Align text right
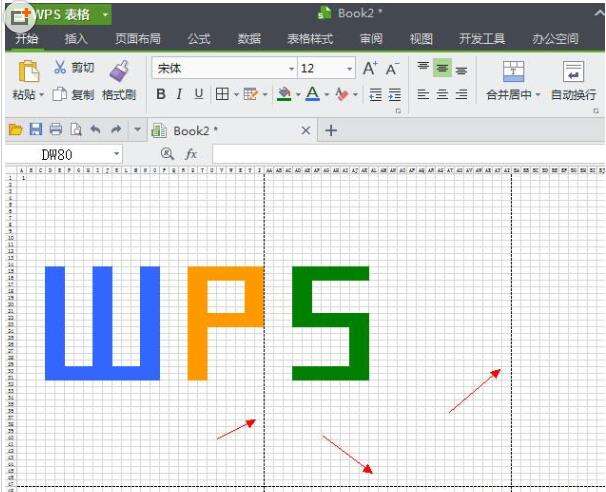Screen dimensions: 606x492 [461, 94]
